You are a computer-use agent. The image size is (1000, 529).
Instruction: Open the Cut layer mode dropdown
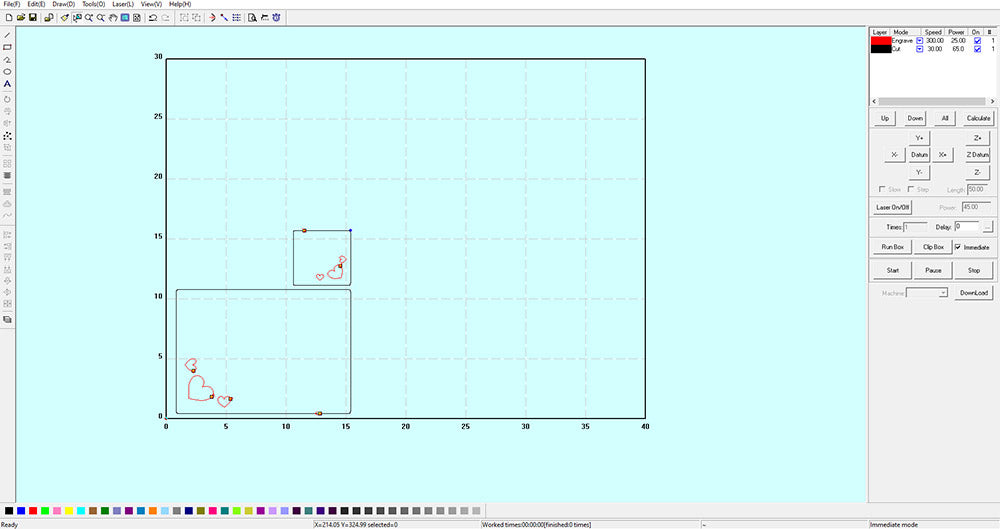coord(919,48)
